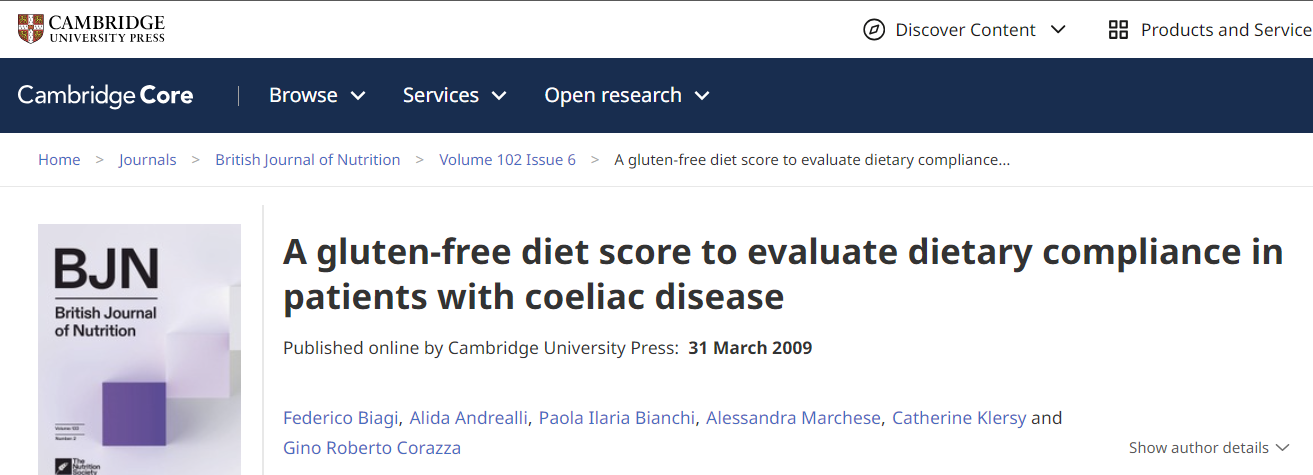Image resolution: width=1313 pixels, height=475 pixels.
Task: Open author Federico Biagi's link
Action: pos(341,418)
